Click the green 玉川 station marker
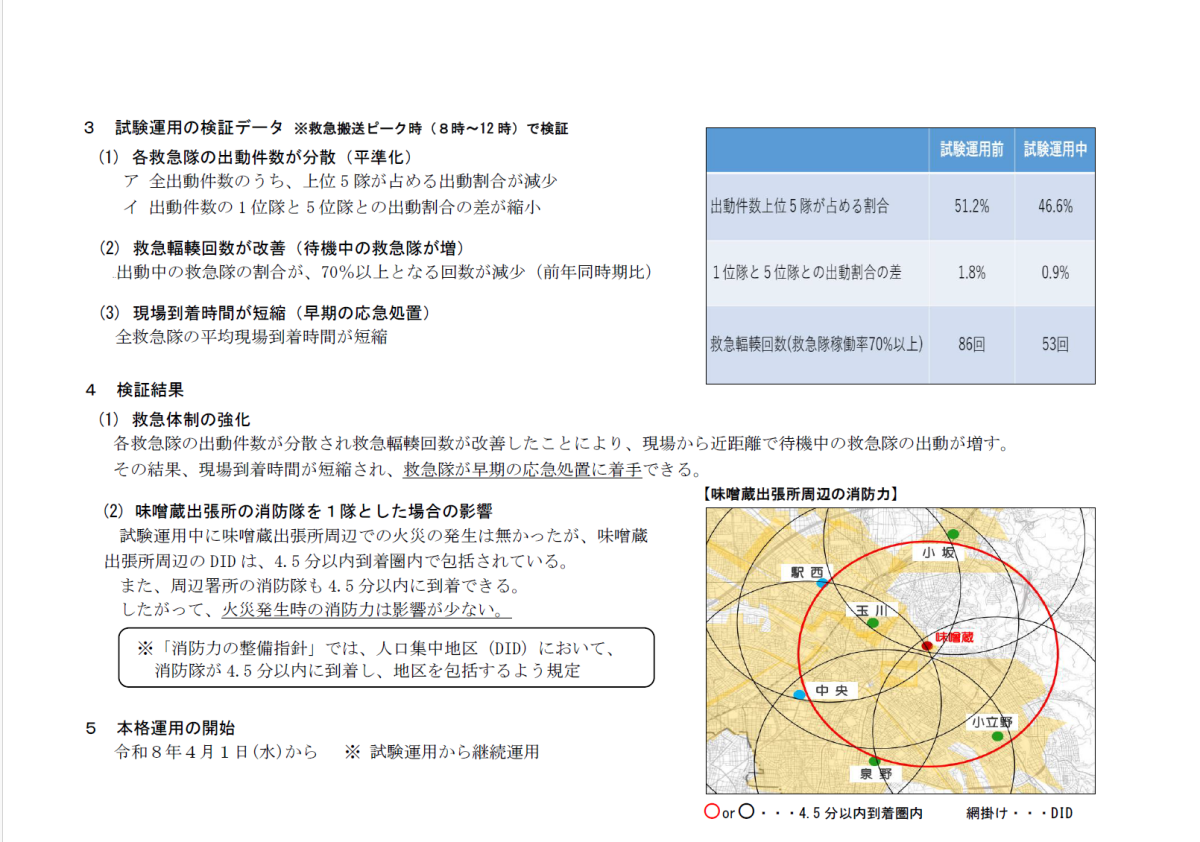Viewport: 1200px width, 842px height. coord(872,623)
